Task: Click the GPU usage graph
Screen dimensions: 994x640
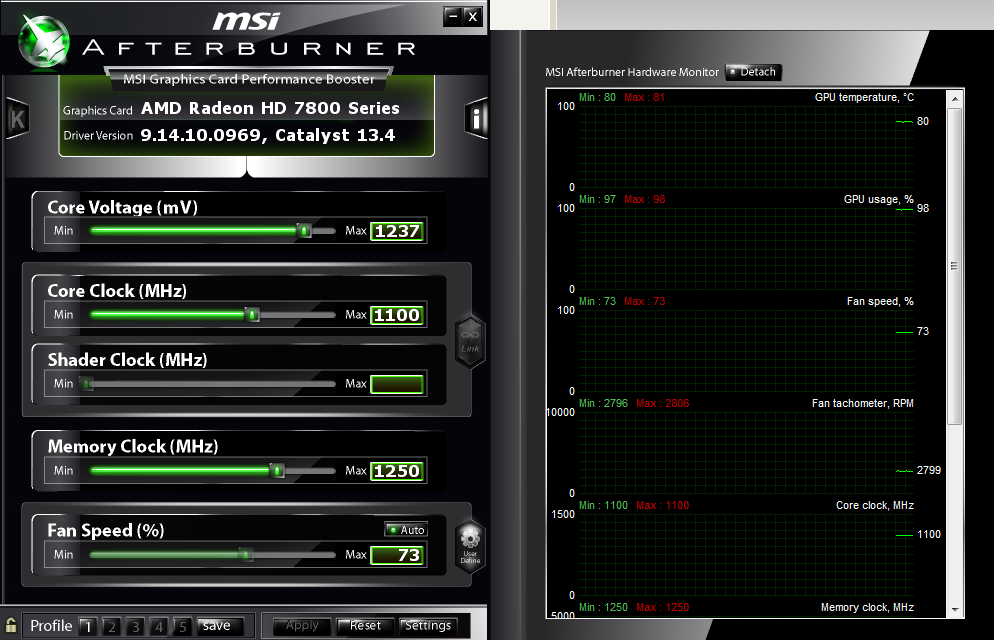Action: [x=746, y=248]
